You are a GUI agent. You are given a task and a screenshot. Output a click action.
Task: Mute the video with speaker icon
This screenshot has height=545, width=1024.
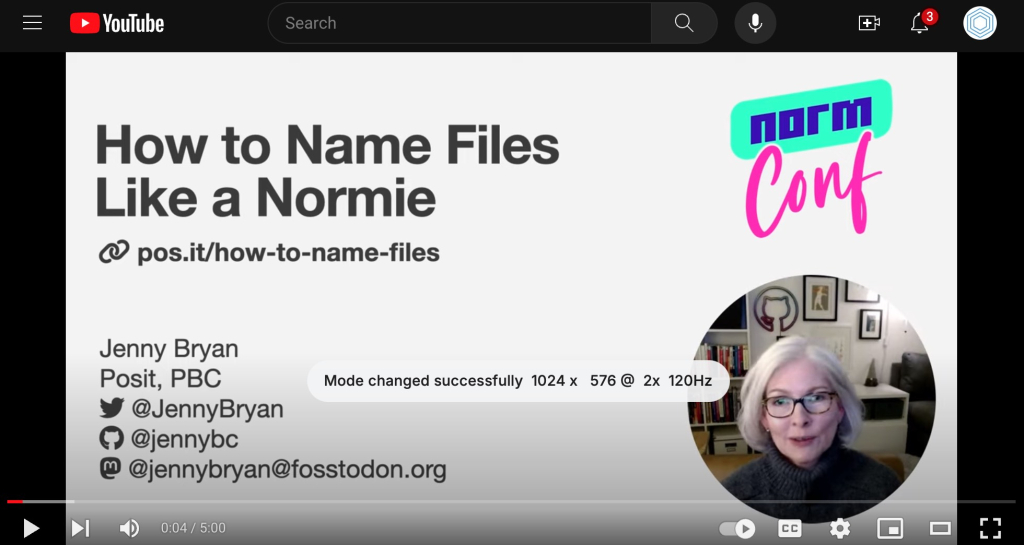(x=129, y=528)
